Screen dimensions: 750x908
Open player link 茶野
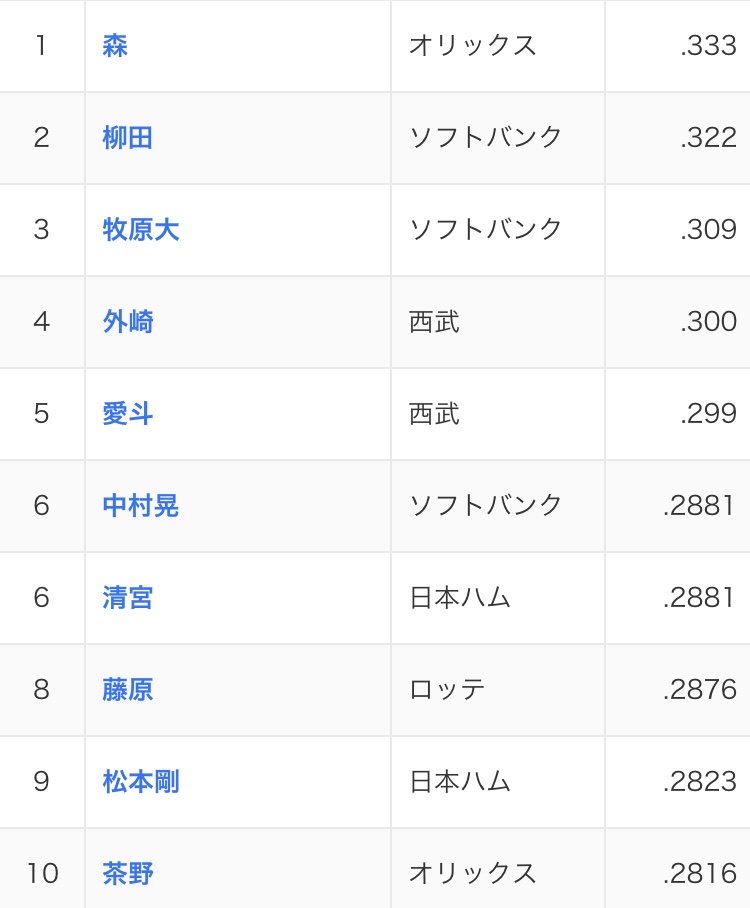(127, 873)
